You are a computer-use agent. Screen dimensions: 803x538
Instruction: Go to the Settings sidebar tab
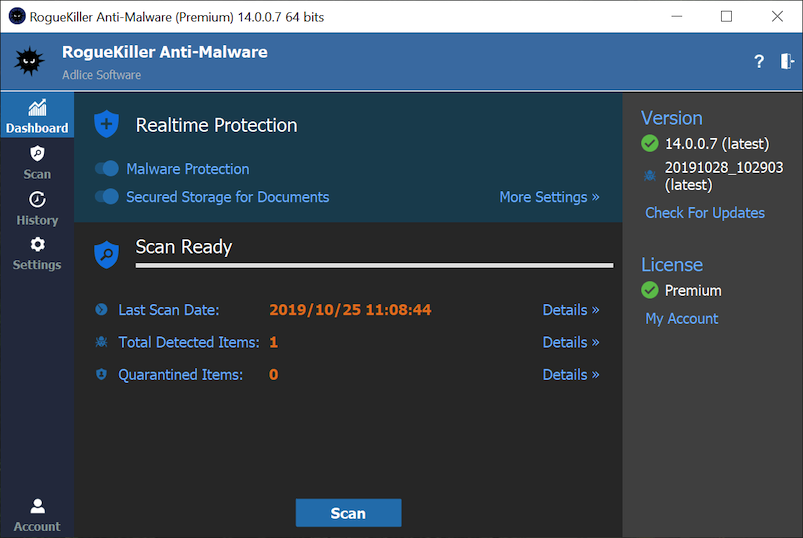click(37, 253)
